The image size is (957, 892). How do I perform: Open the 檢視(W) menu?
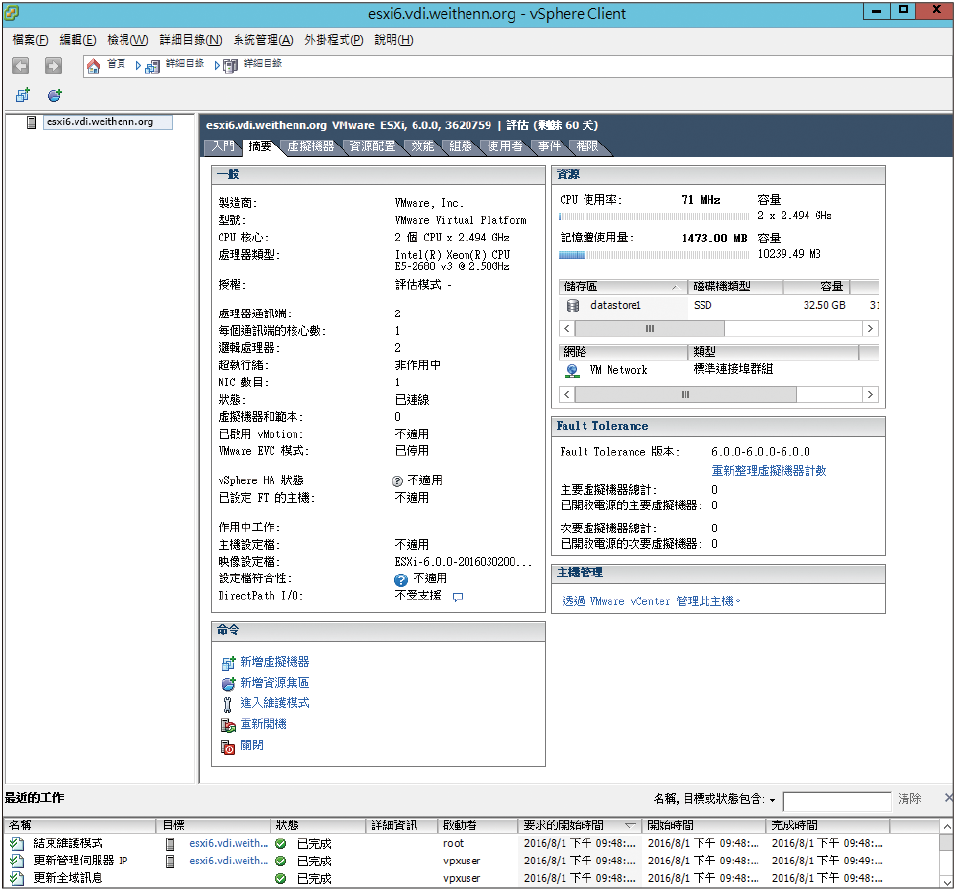point(128,40)
